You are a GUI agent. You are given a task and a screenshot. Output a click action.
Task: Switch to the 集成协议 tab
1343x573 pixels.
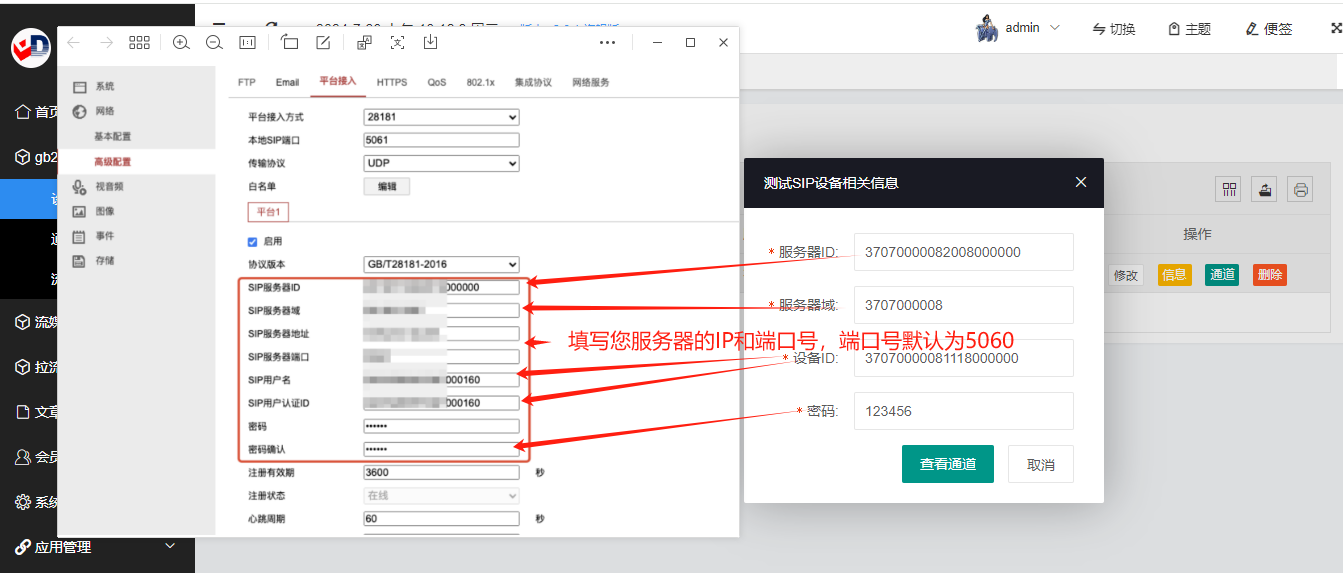click(x=533, y=82)
